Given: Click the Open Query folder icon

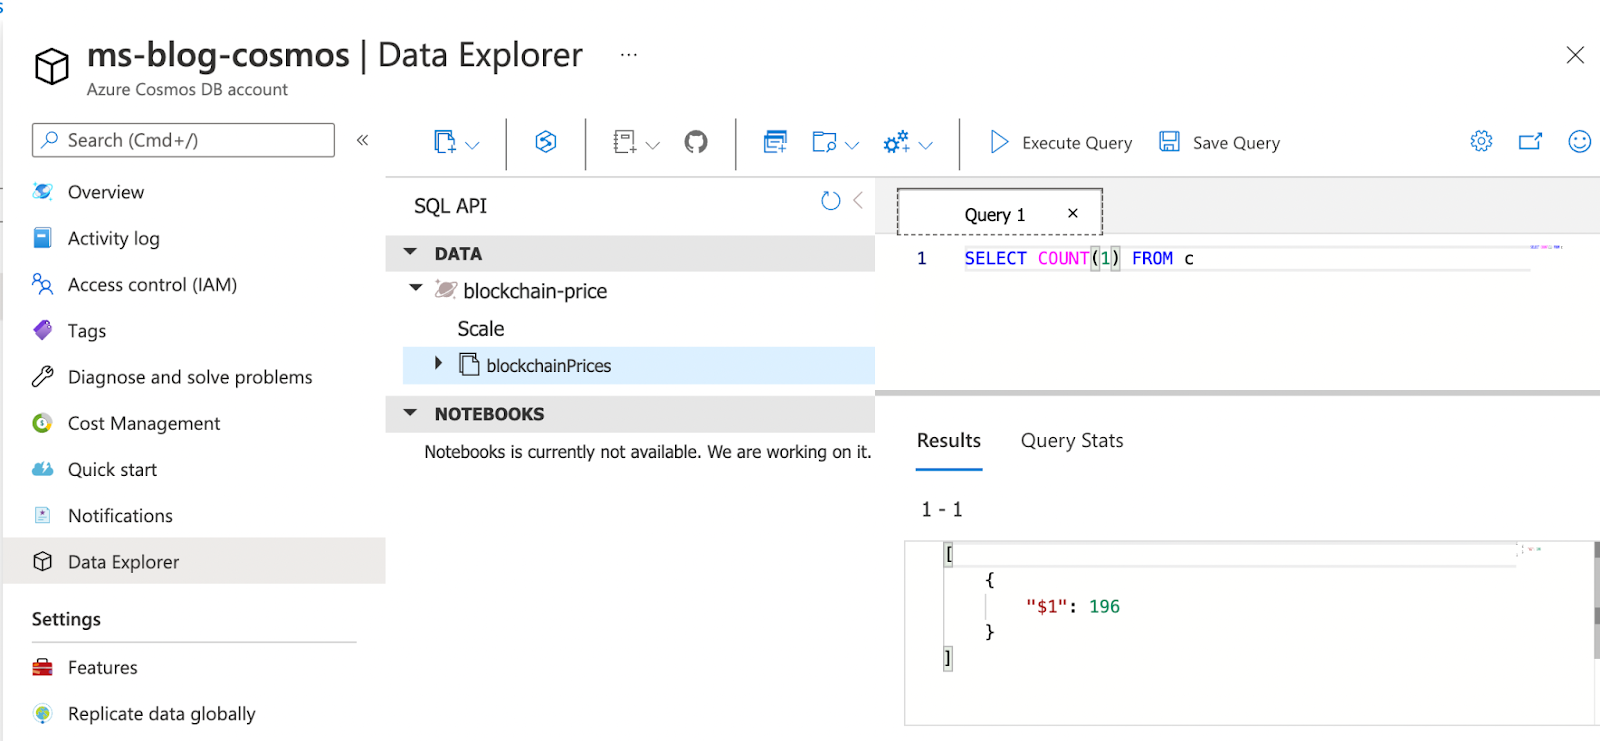Looking at the screenshot, I should [x=824, y=142].
